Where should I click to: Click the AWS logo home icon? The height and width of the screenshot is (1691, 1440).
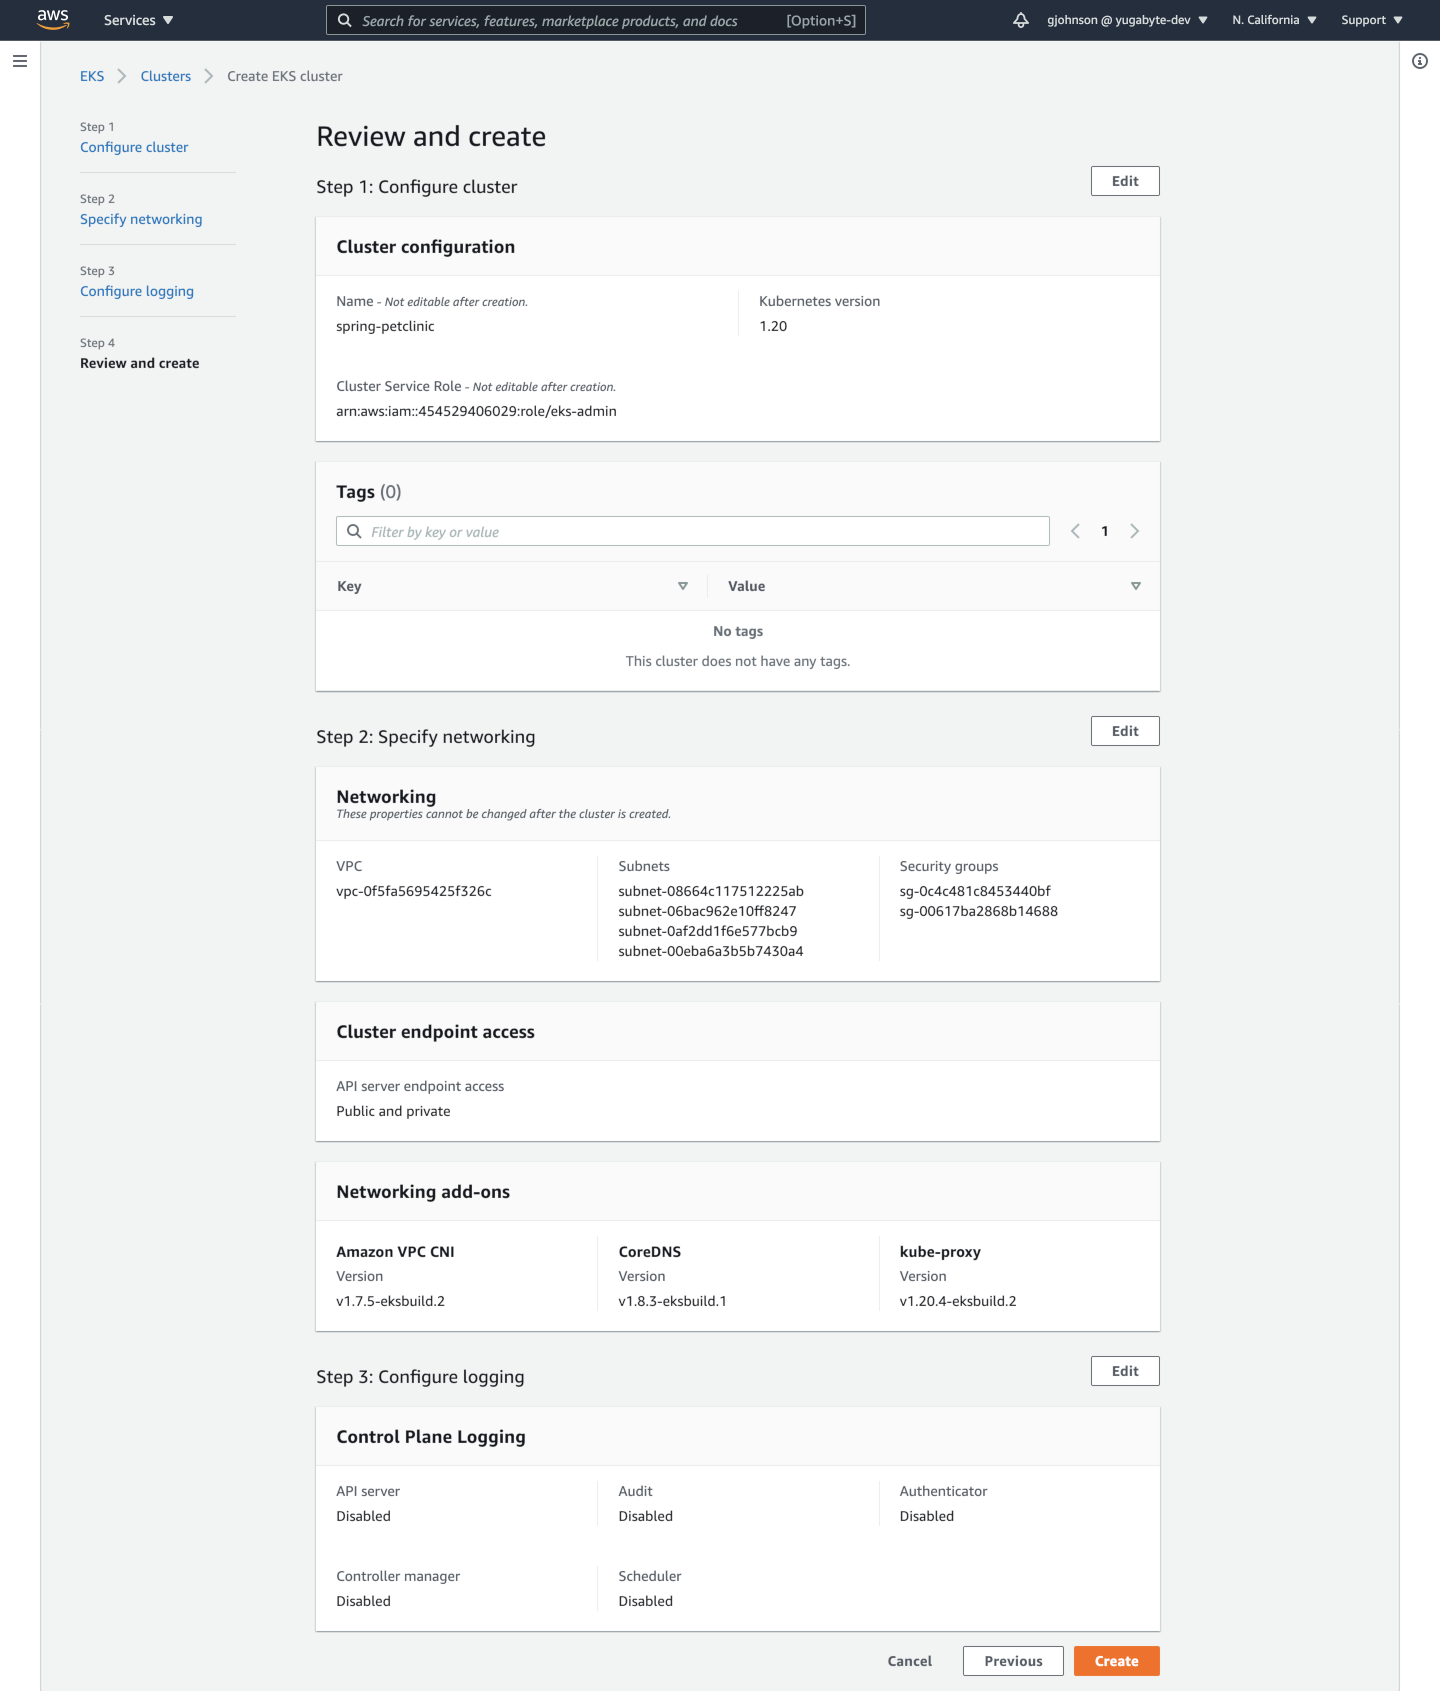53,20
